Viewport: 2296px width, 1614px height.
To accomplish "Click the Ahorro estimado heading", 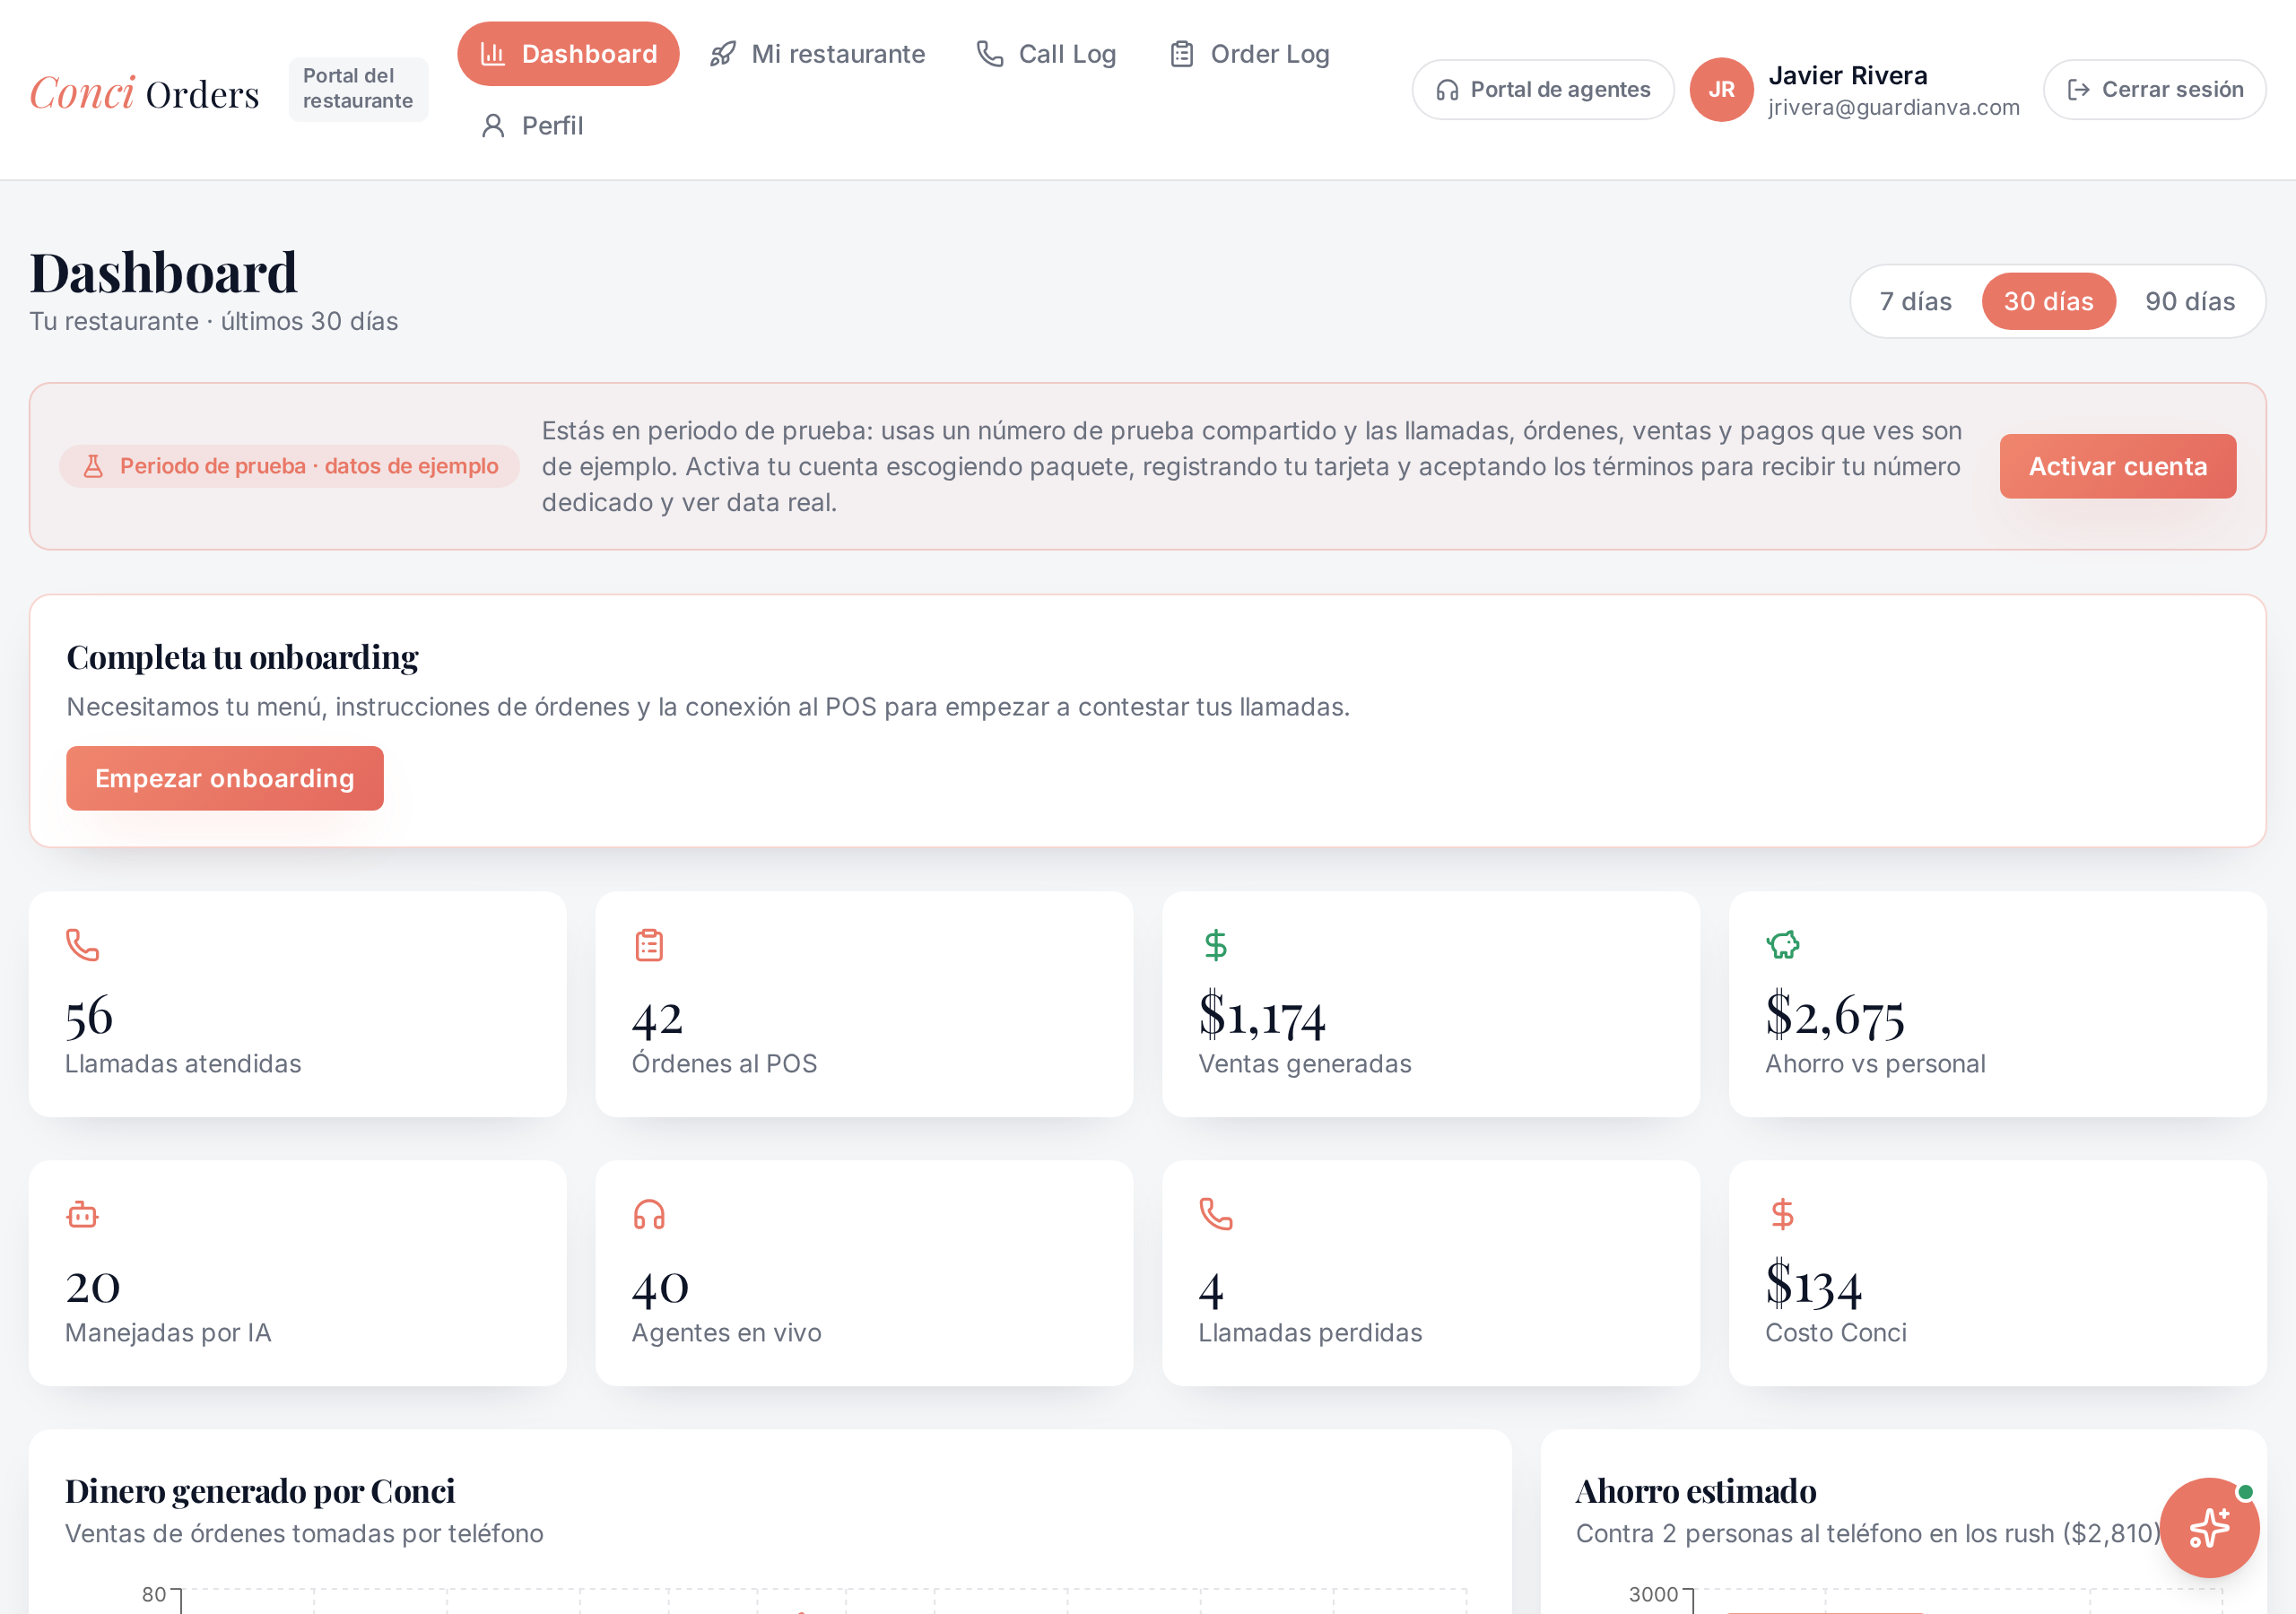I will tap(1696, 1491).
